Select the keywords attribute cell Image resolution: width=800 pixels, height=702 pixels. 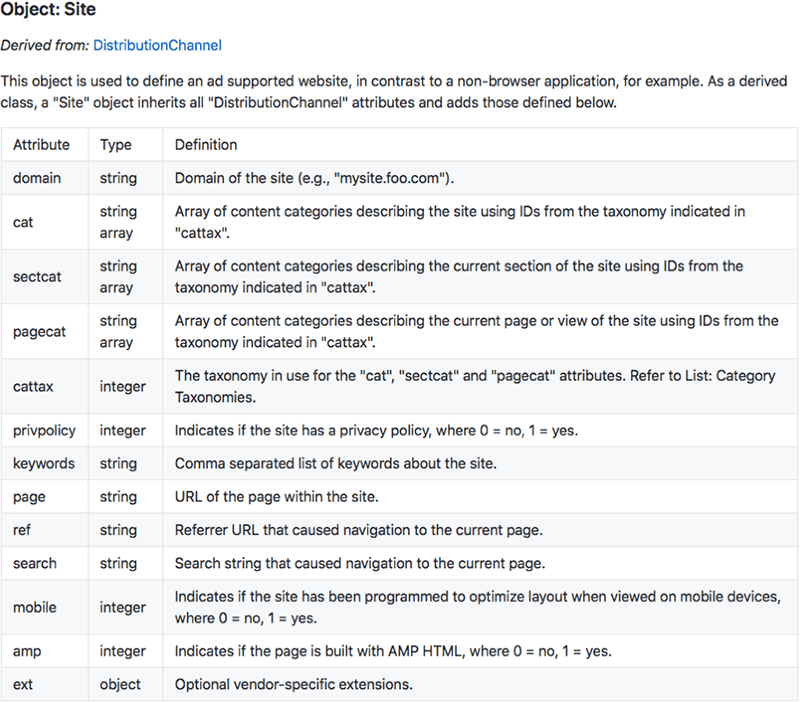(43, 464)
